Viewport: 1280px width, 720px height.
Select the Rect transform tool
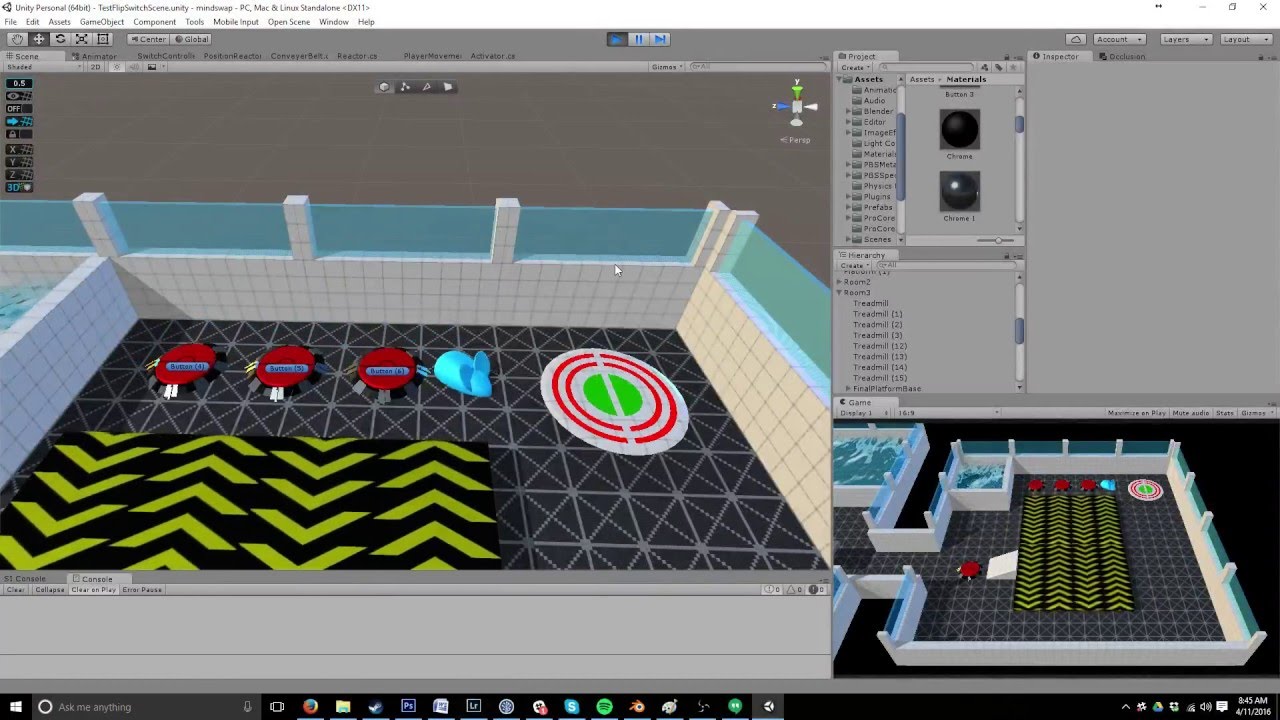pyautogui.click(x=103, y=39)
